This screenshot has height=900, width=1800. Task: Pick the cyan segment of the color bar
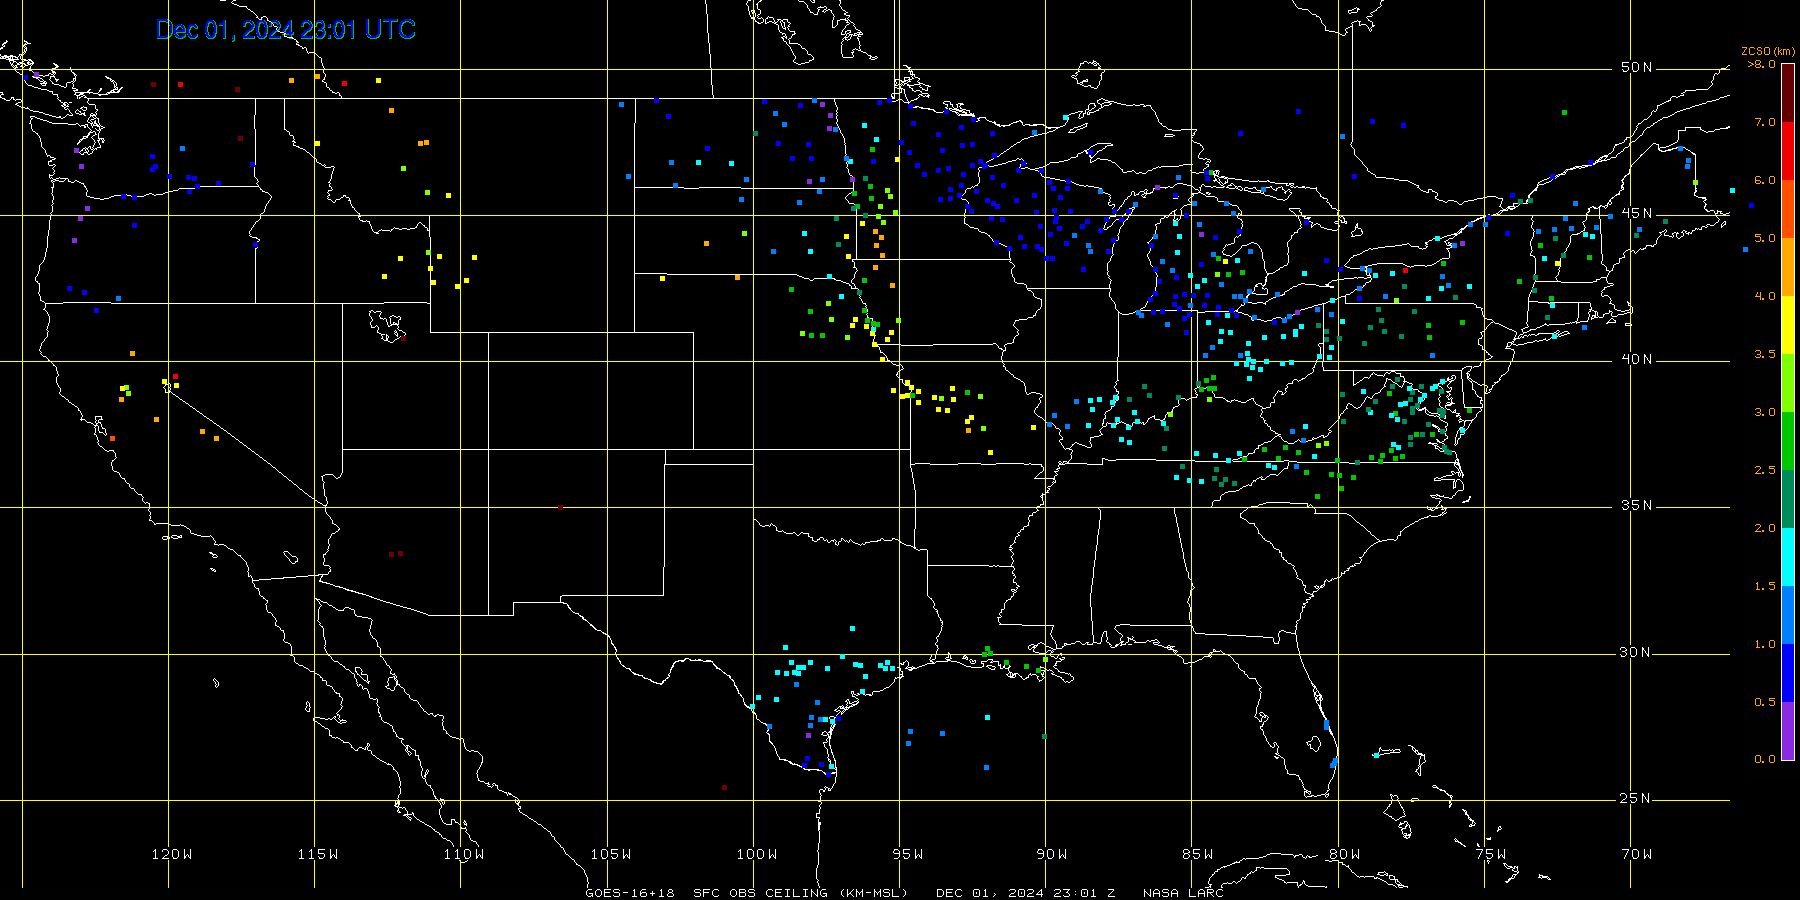pyautogui.click(x=1788, y=557)
